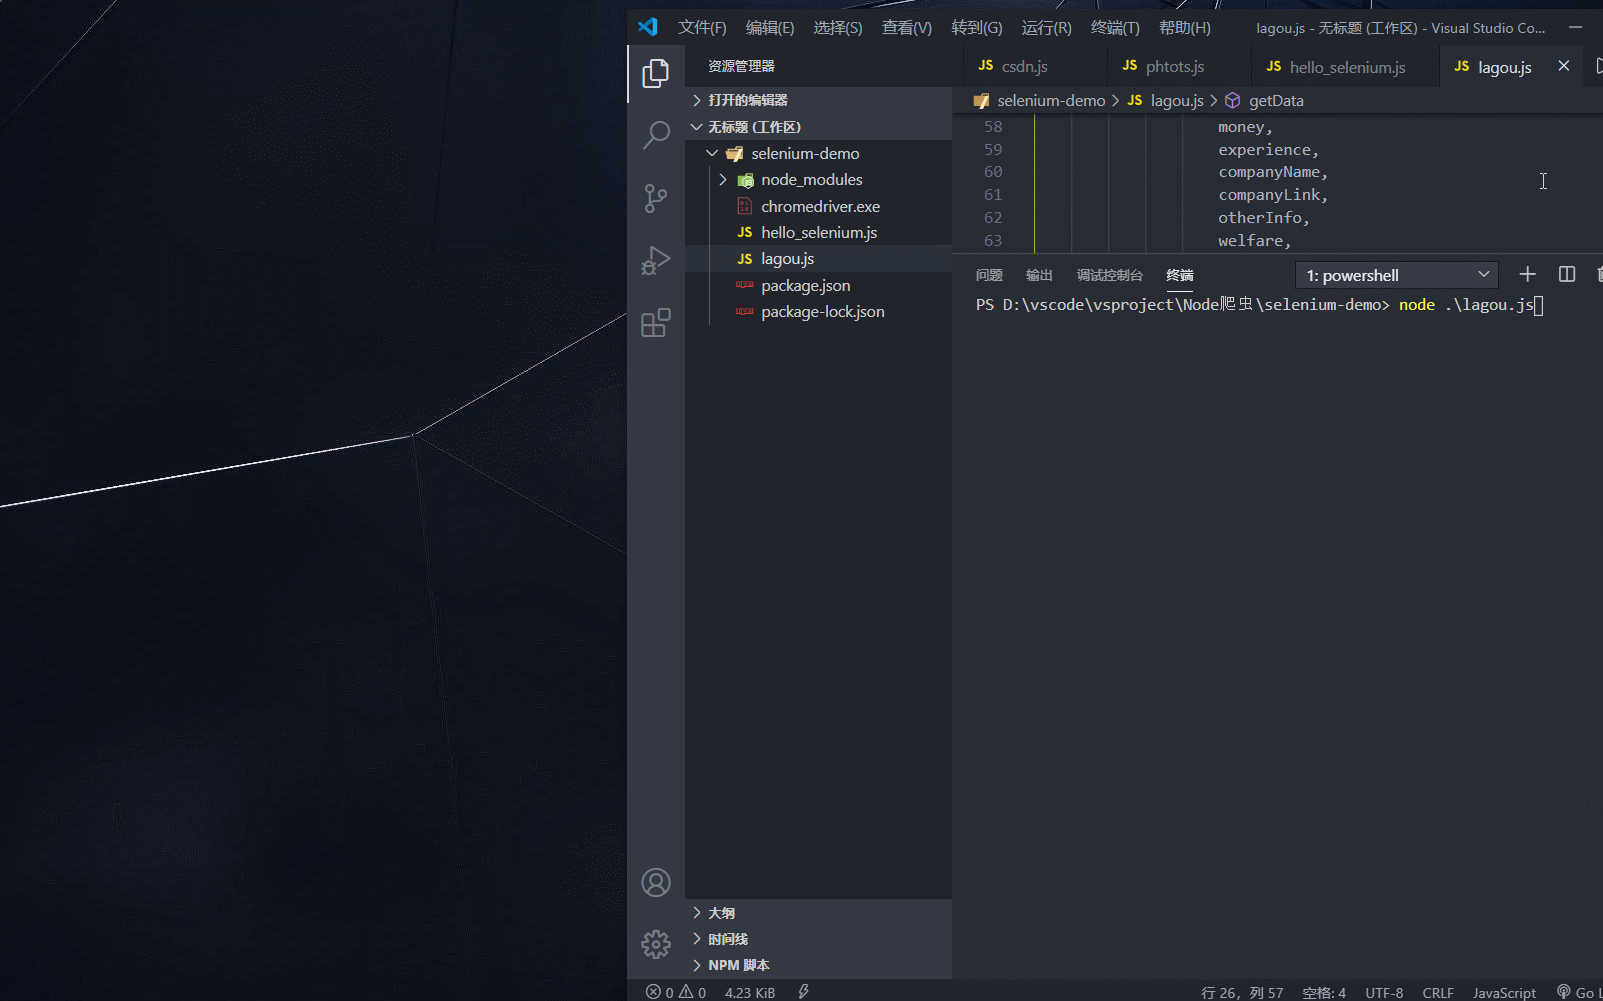Click CRLF line ending indicator

pyautogui.click(x=1438, y=992)
